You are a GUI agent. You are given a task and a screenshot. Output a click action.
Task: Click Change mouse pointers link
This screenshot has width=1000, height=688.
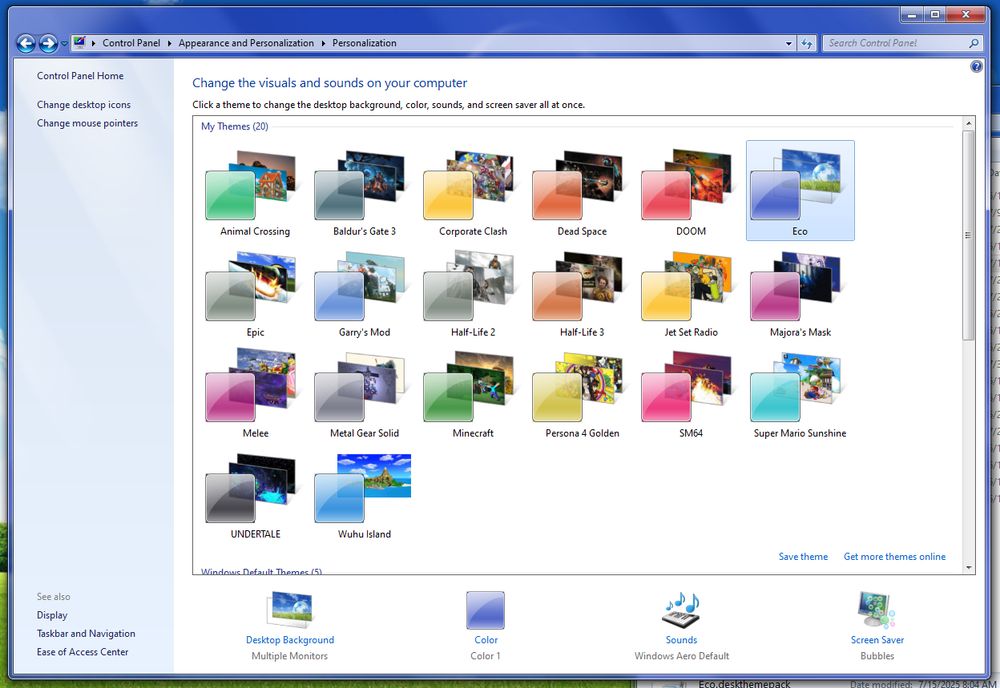[x=87, y=123]
